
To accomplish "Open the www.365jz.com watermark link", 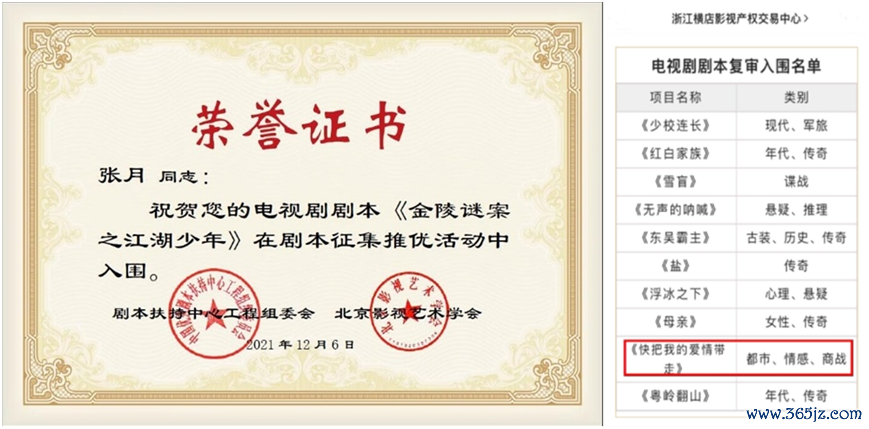I will (803, 413).
